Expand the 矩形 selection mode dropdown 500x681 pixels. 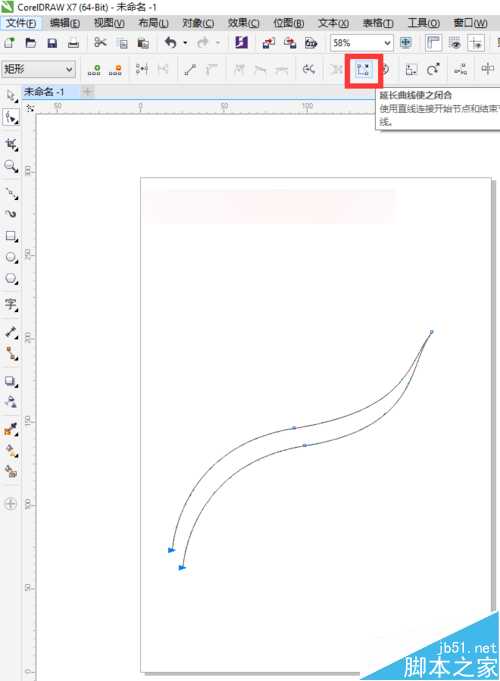pyautogui.click(x=38, y=69)
